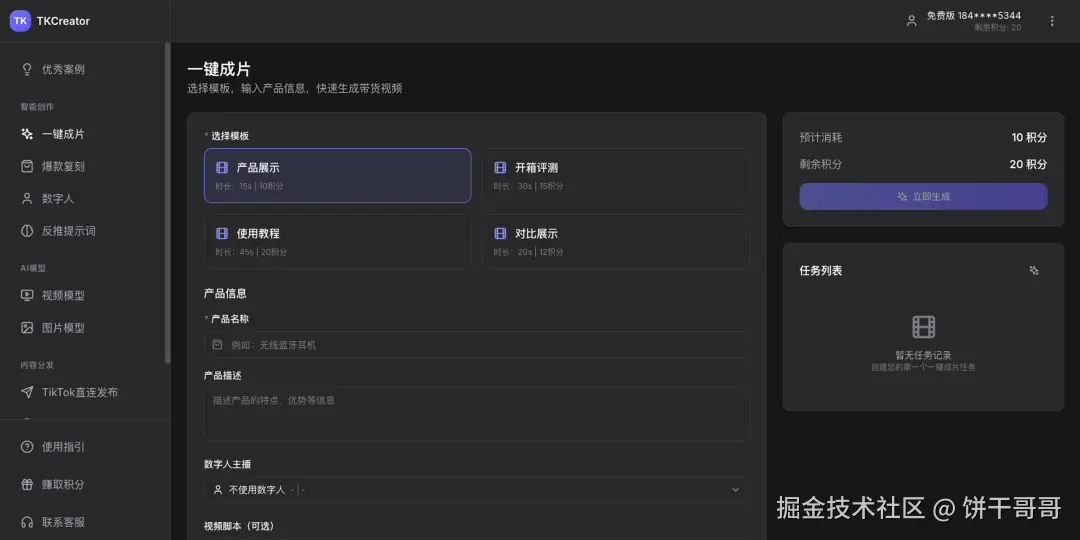Click the 剩余积分: 20 text in header
This screenshot has width=1080, height=540.
coord(998,28)
